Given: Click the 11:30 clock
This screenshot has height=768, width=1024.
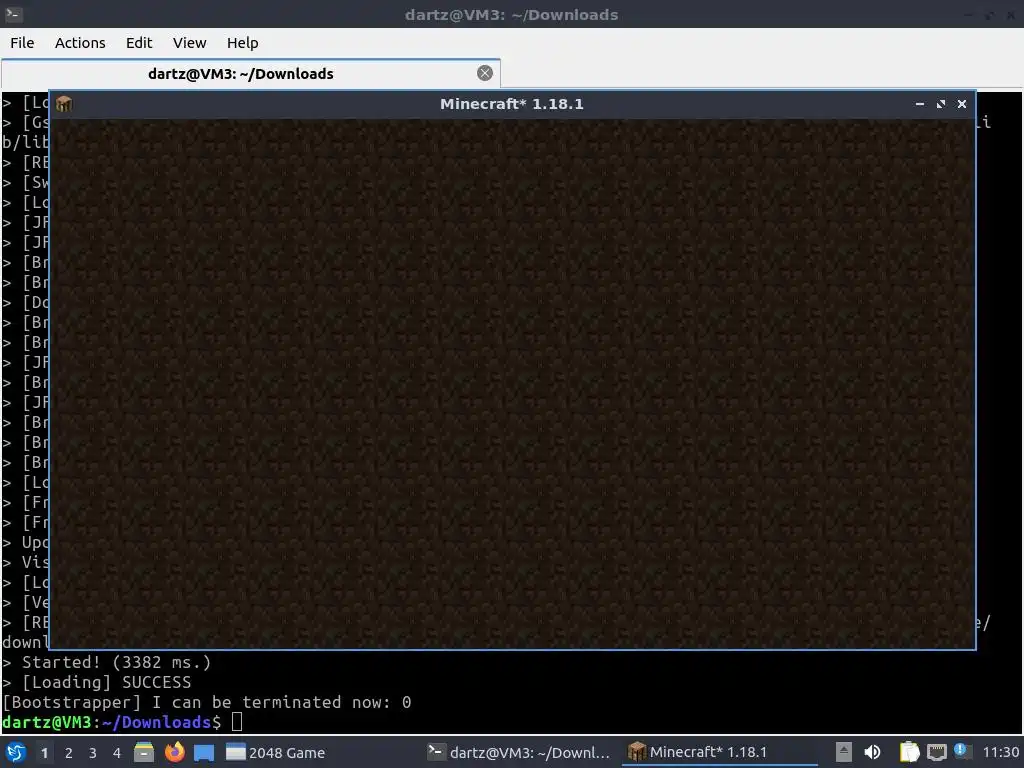Looking at the screenshot, I should (x=1000, y=752).
